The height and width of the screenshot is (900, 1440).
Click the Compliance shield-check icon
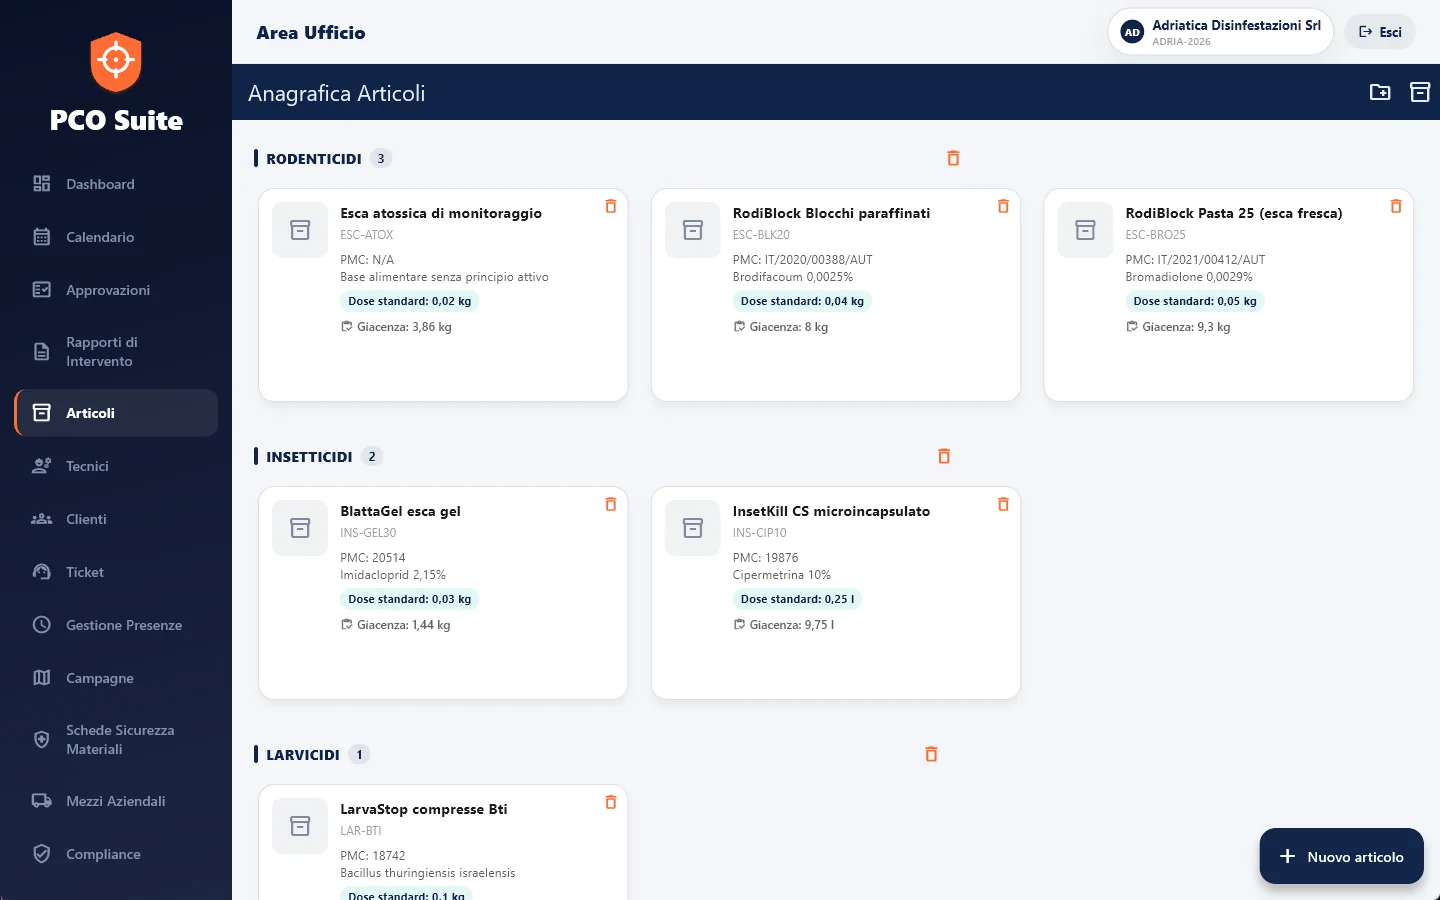point(41,854)
